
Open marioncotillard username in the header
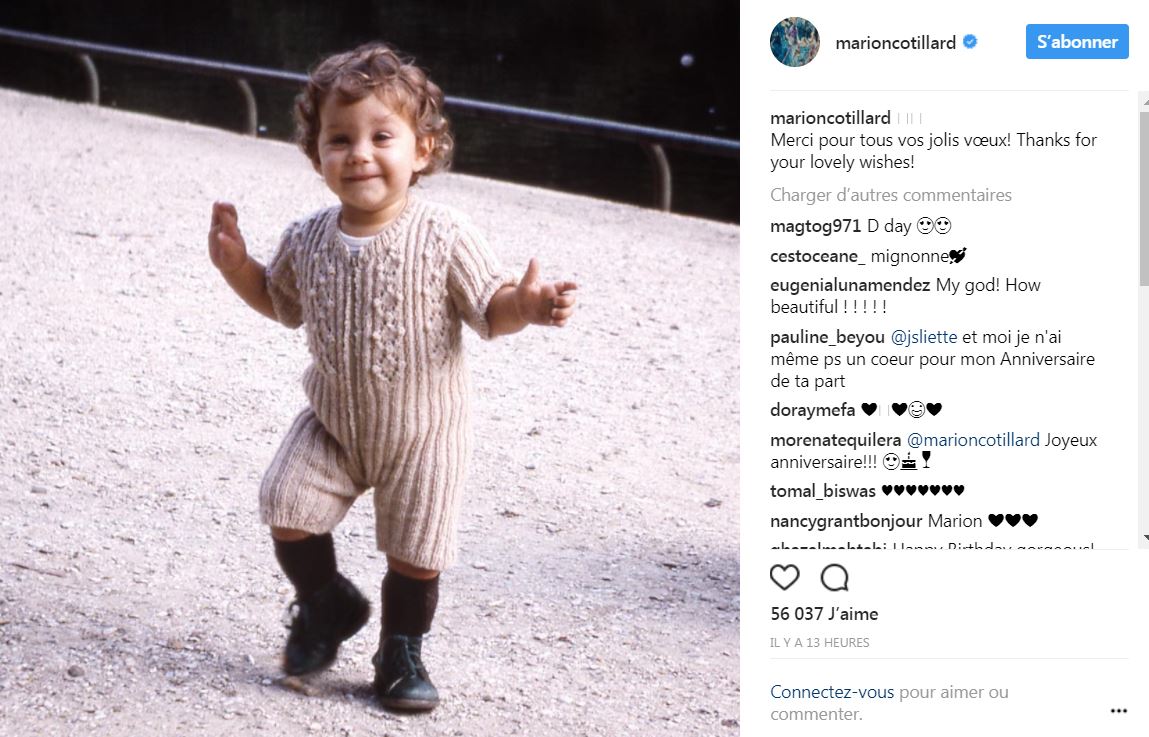tap(895, 42)
